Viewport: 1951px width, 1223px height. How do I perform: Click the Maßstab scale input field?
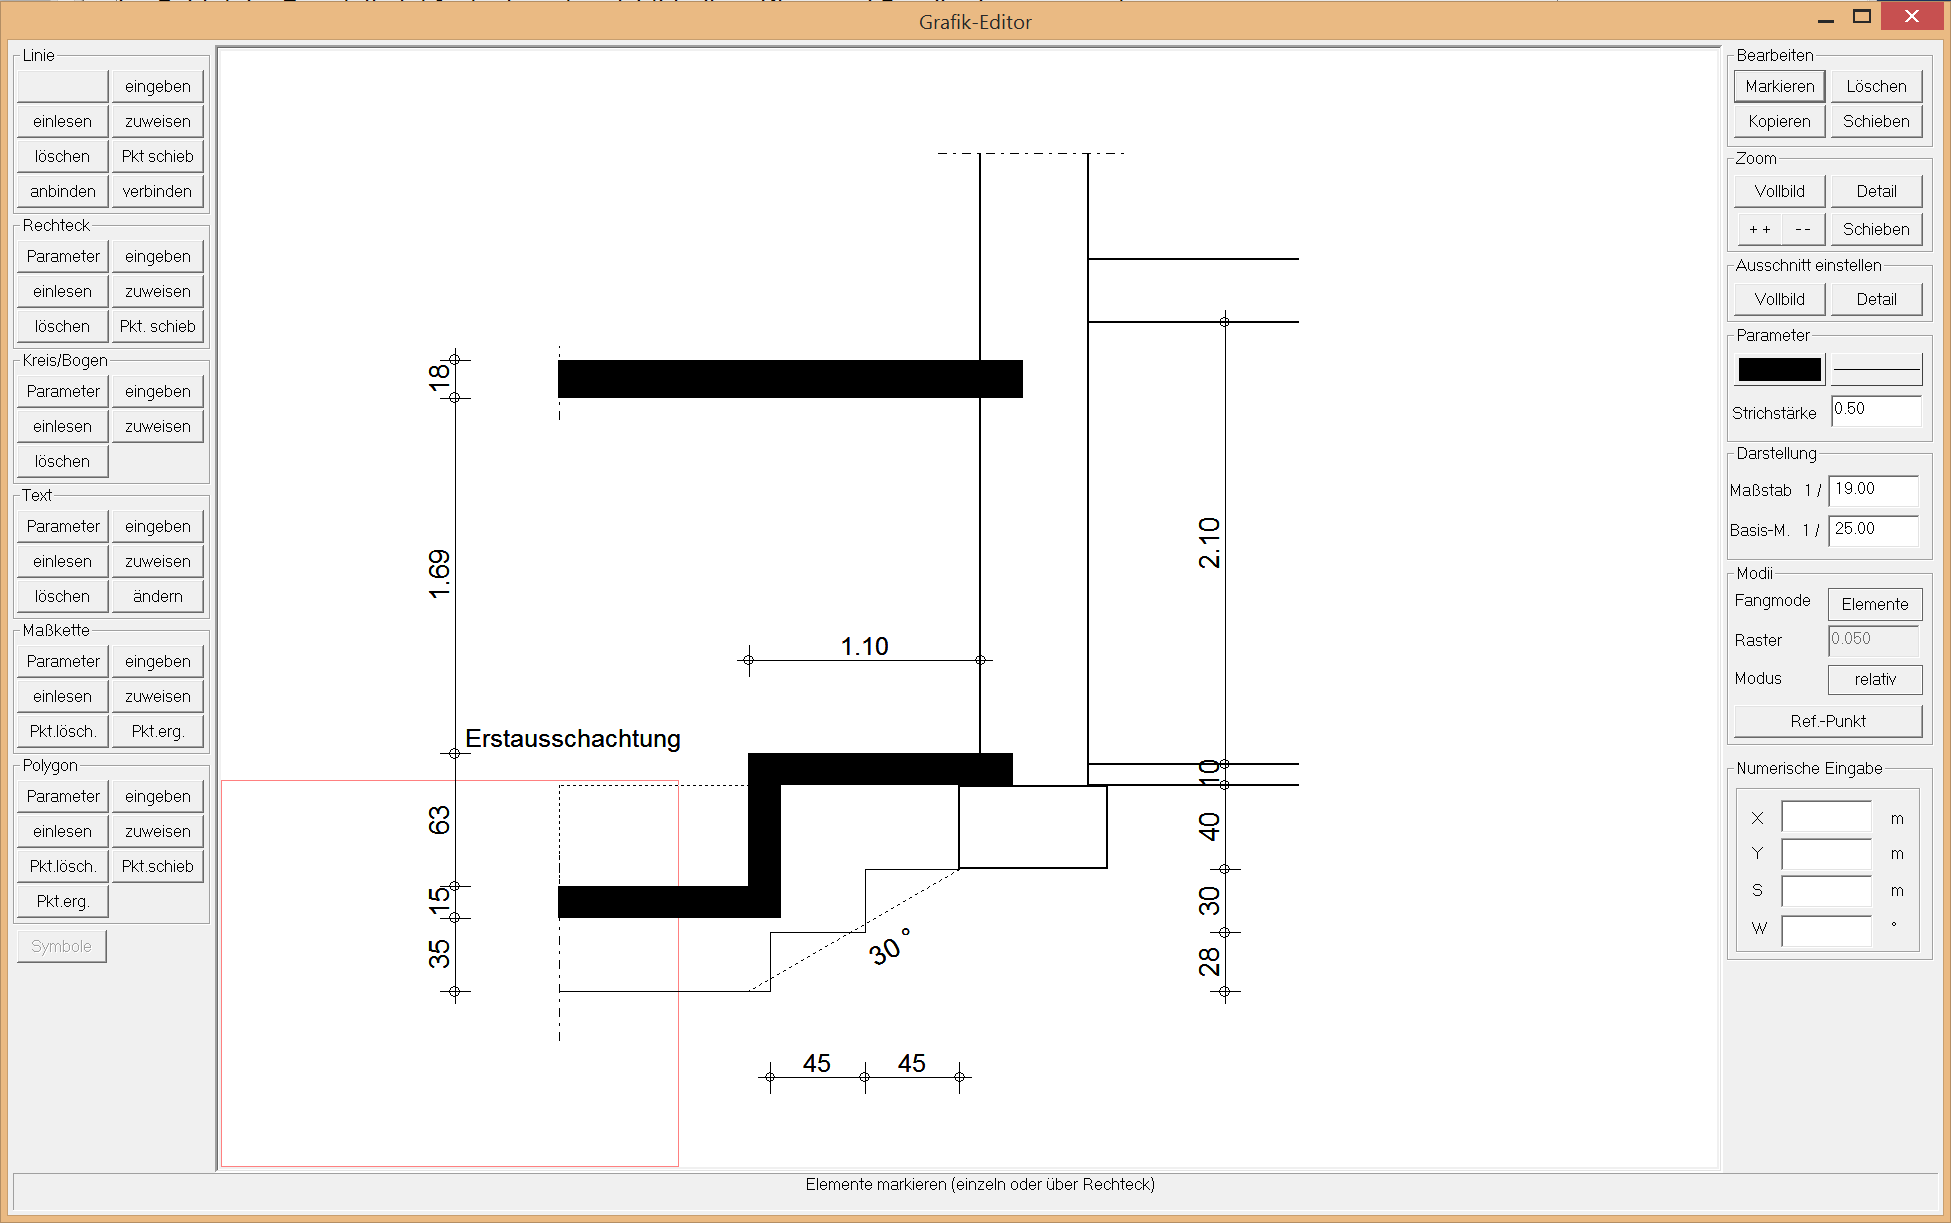pyautogui.click(x=1872, y=490)
